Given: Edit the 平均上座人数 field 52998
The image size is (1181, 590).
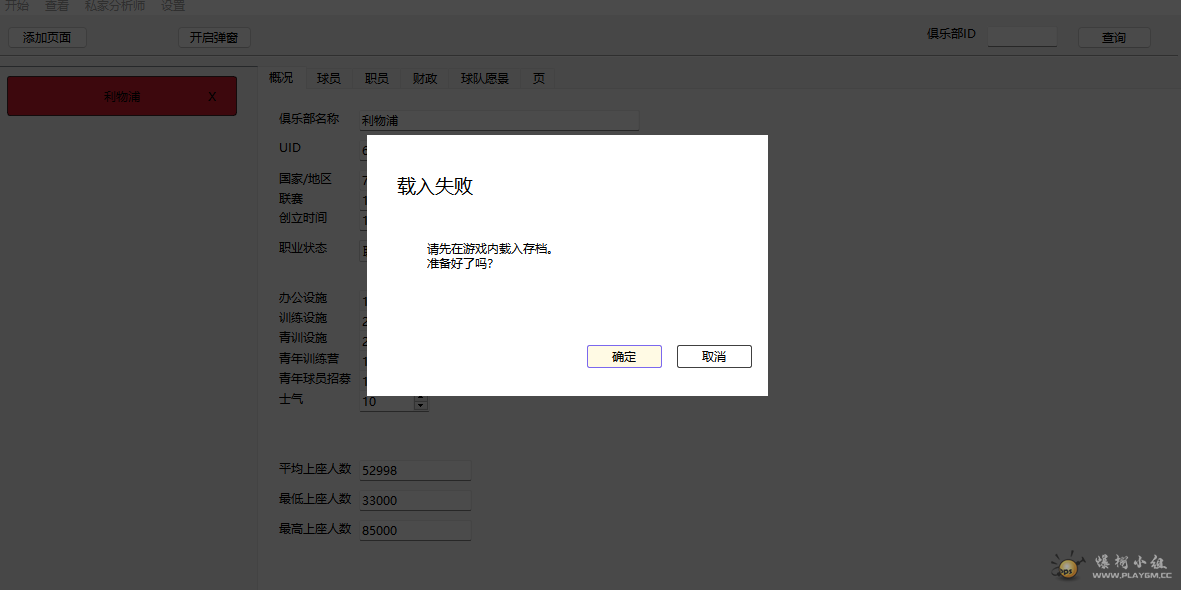Looking at the screenshot, I should [x=415, y=470].
